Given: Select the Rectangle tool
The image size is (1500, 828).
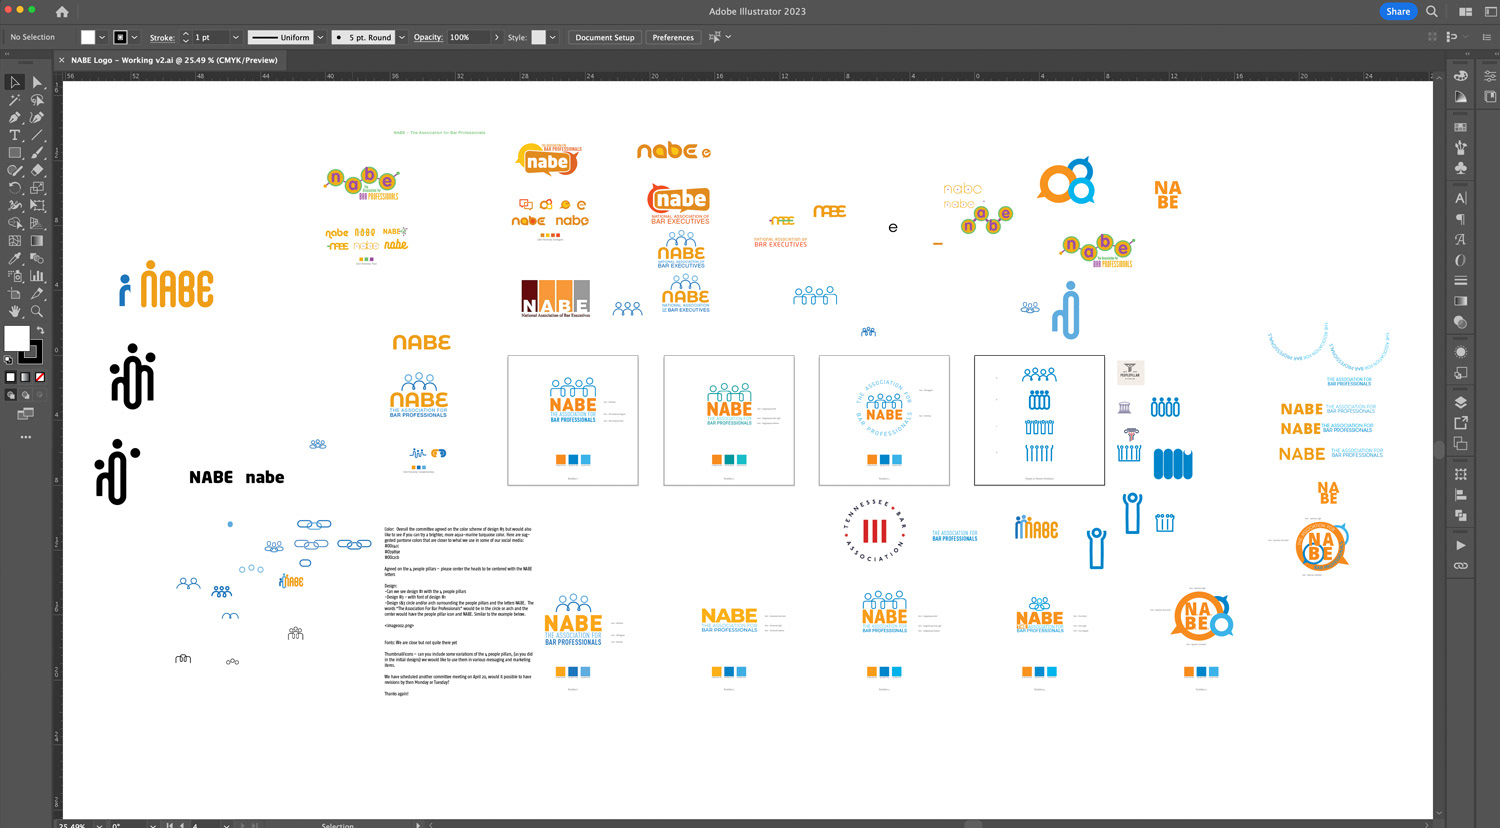Looking at the screenshot, I should (x=15, y=153).
